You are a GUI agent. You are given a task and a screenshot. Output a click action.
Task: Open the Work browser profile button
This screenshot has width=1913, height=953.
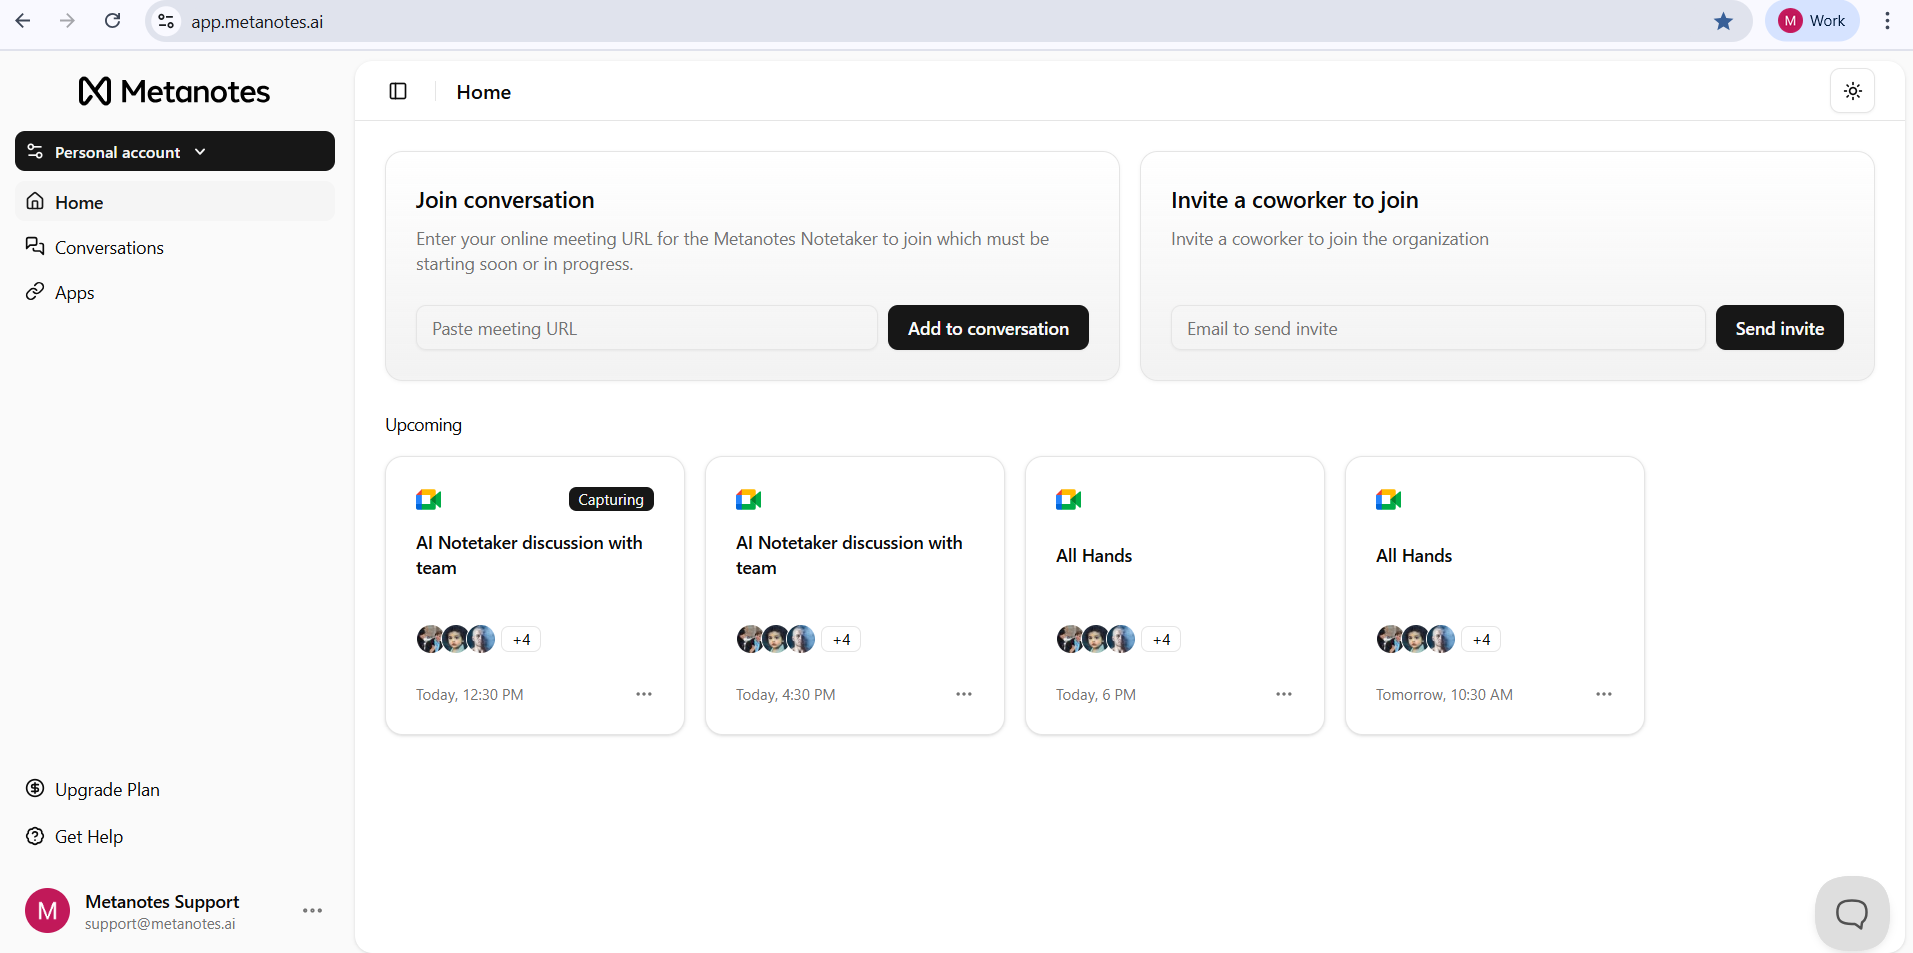click(1812, 21)
